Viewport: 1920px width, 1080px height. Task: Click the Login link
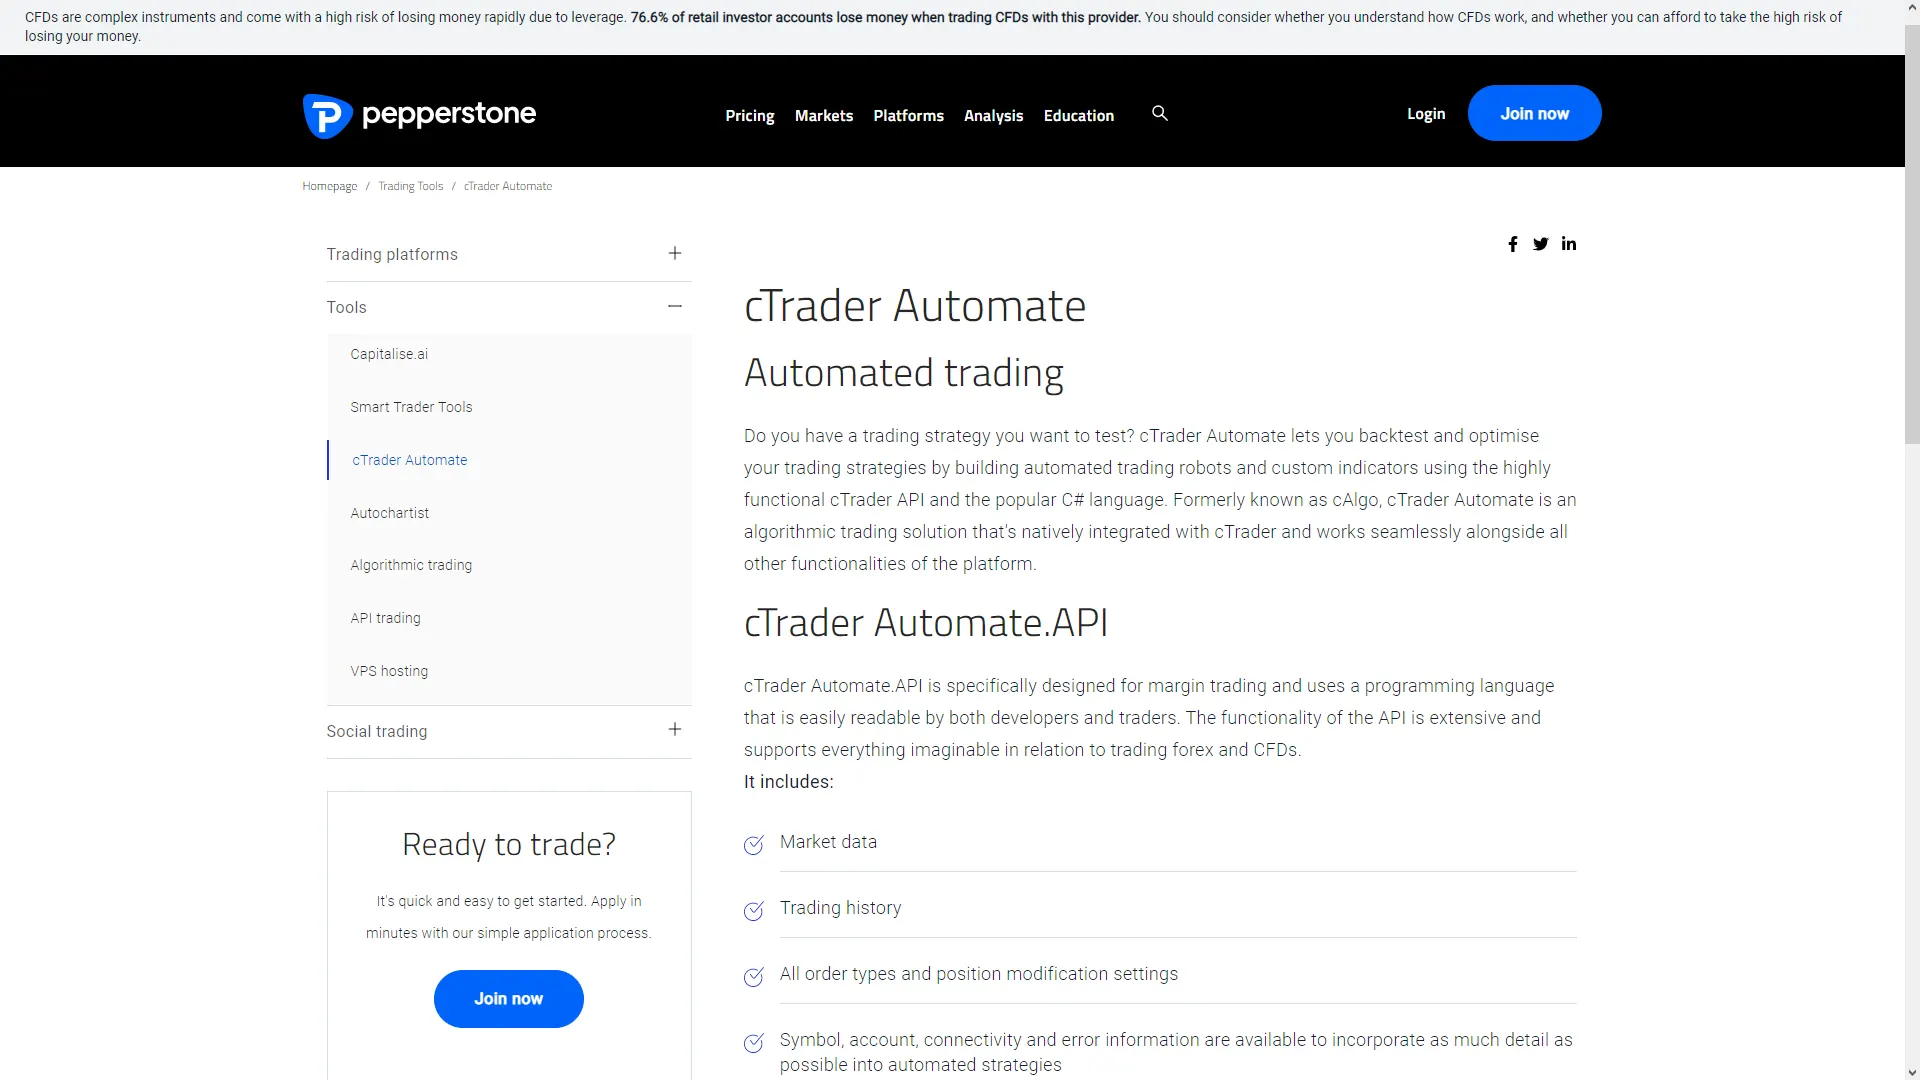tap(1426, 114)
